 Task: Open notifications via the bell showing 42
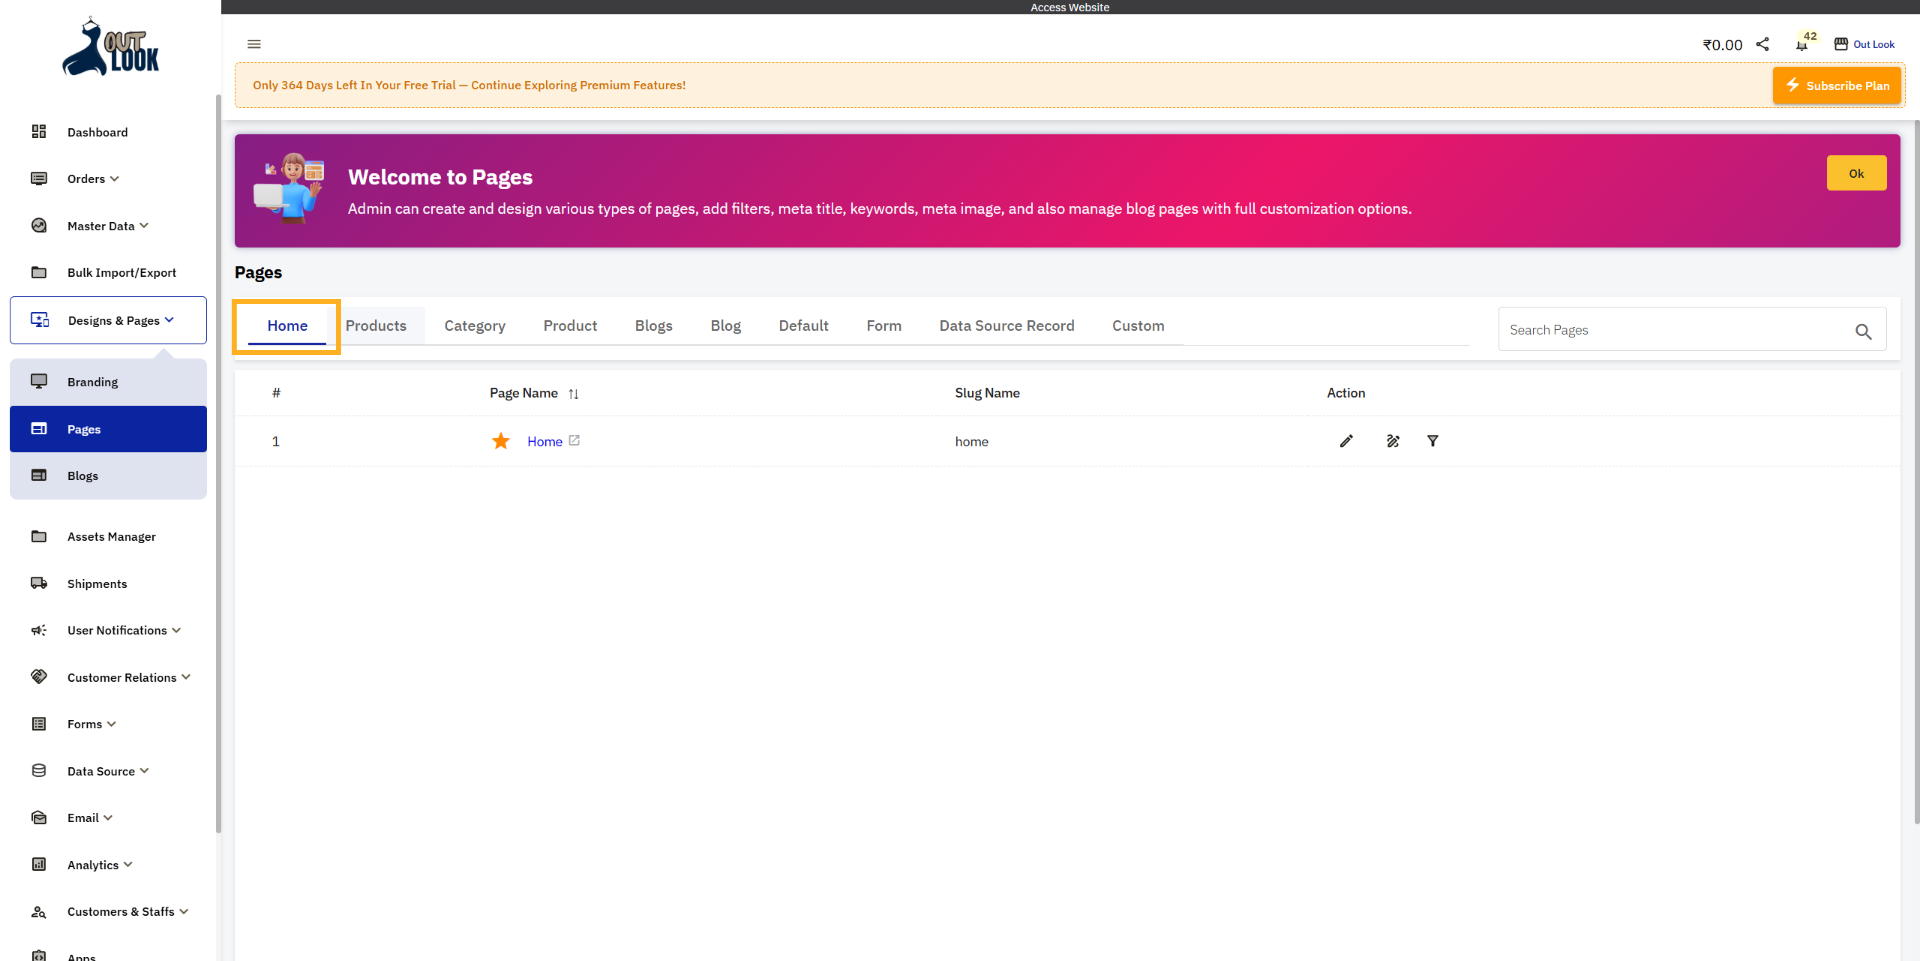1803,44
